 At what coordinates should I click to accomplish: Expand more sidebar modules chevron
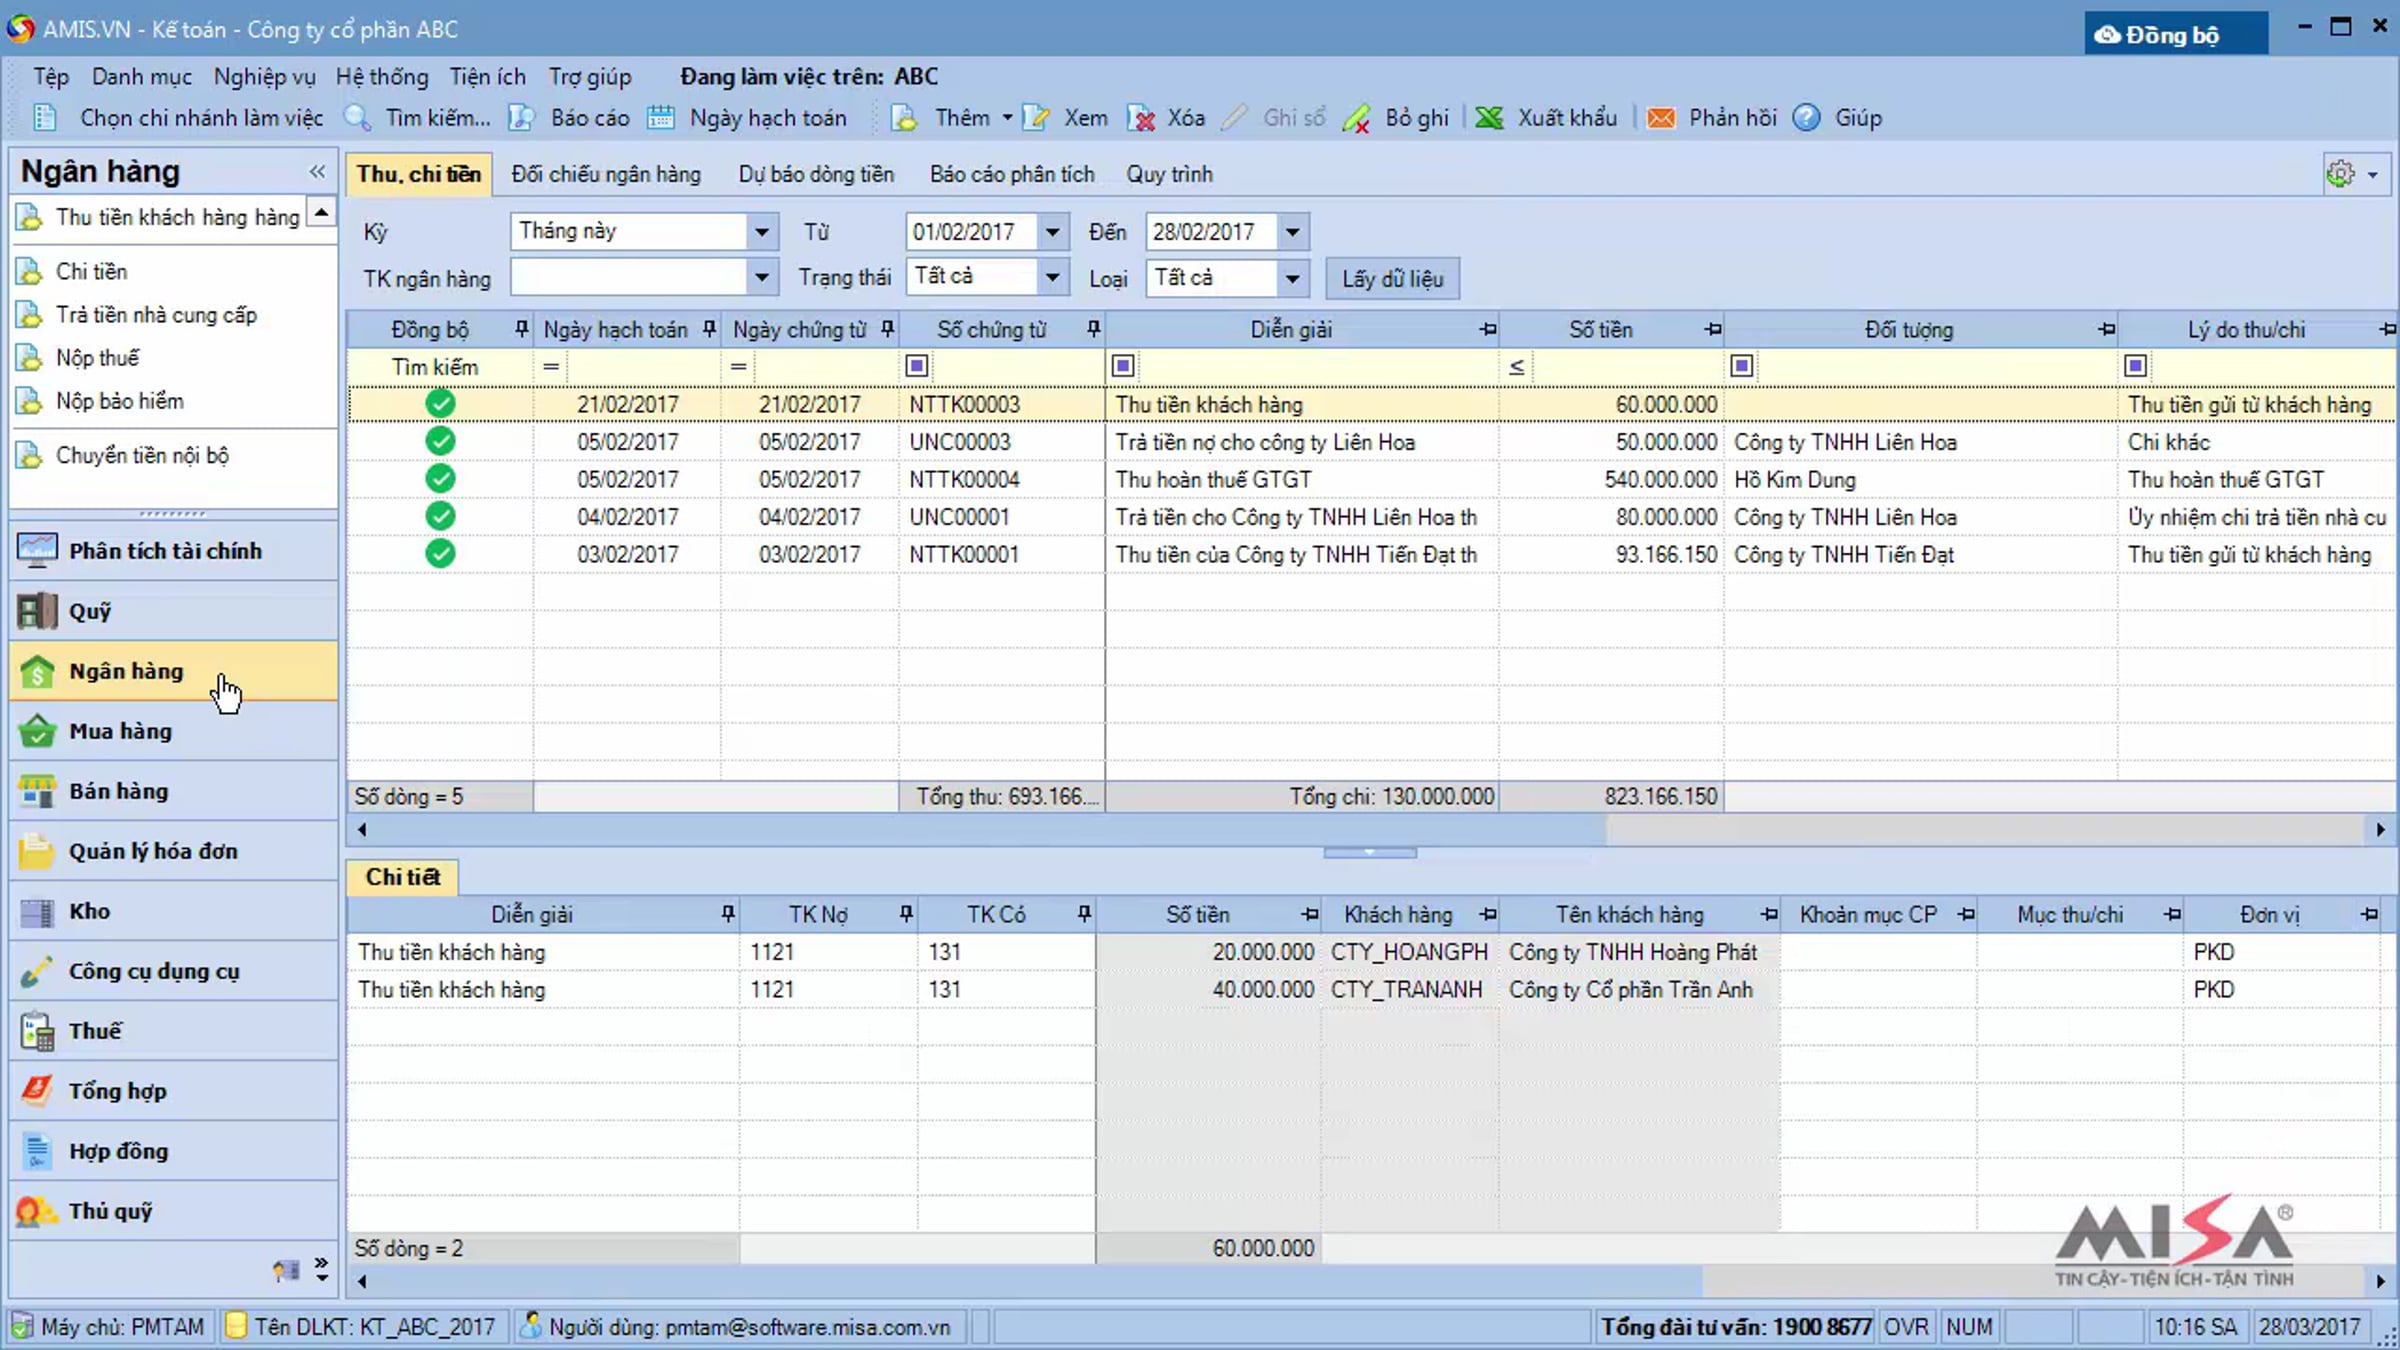coord(321,1269)
